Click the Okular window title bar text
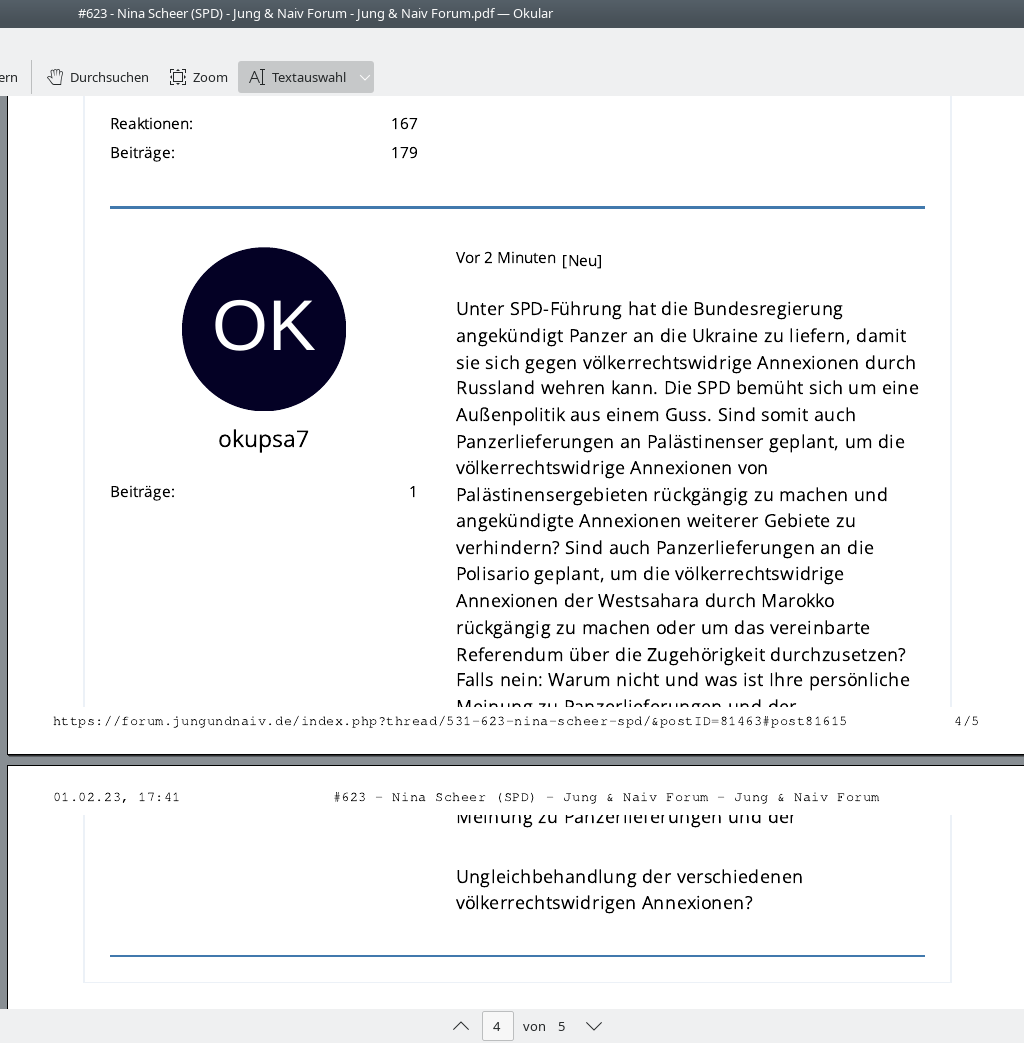Viewport: 1024px width, 1043px height. point(315,13)
